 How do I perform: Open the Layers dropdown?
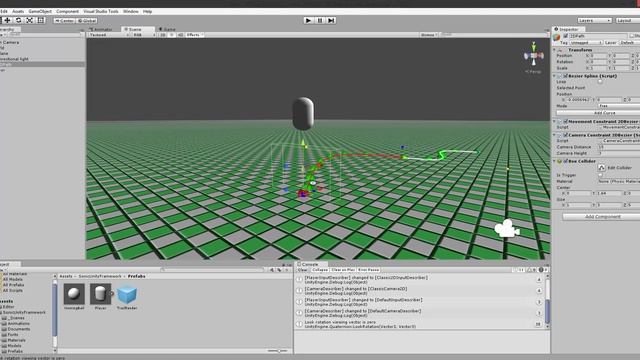point(594,20)
